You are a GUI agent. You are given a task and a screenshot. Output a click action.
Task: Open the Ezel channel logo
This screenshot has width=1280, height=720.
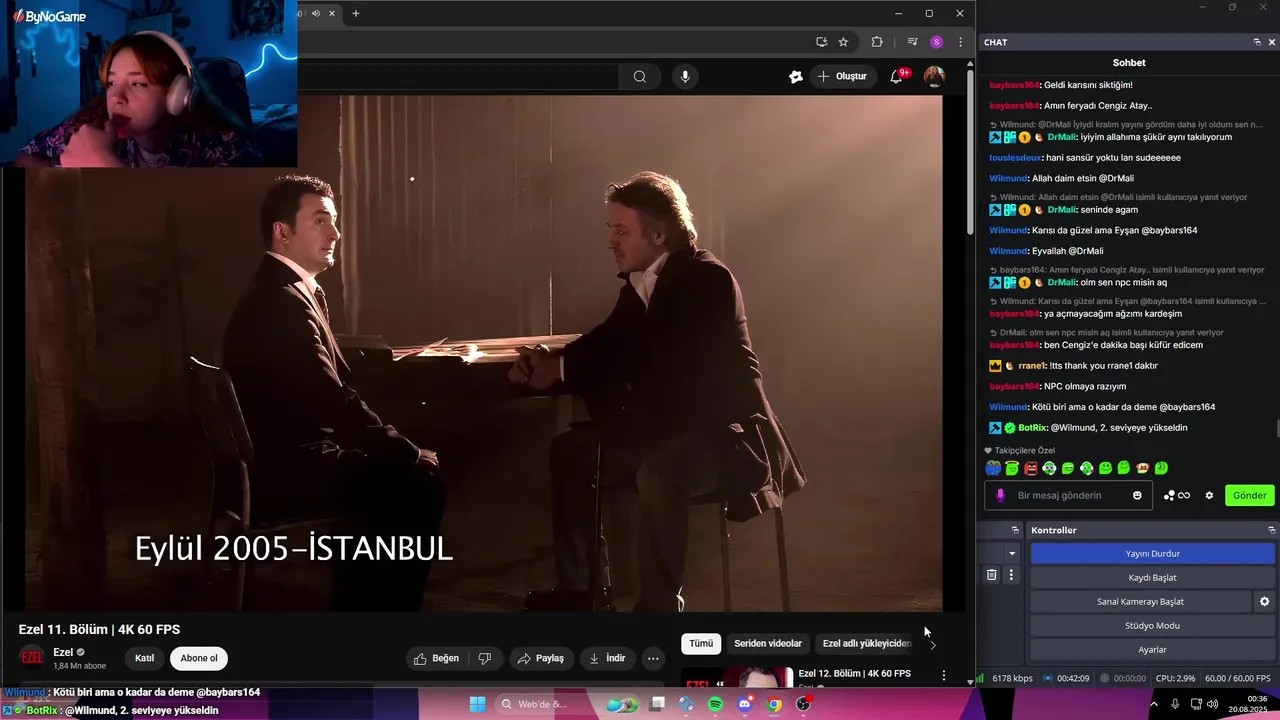pos(32,657)
